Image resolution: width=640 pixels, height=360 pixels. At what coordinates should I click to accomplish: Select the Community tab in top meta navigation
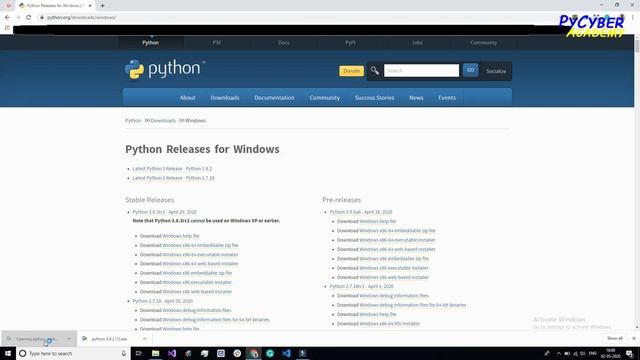[483, 42]
